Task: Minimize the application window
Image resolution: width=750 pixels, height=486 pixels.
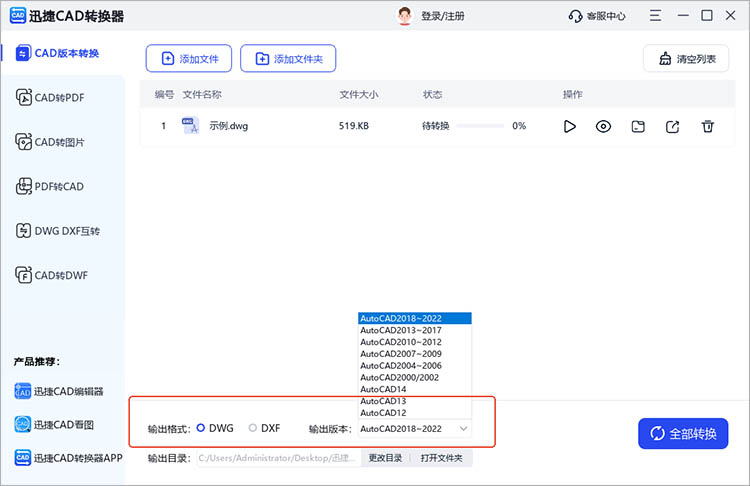Action: [x=683, y=16]
